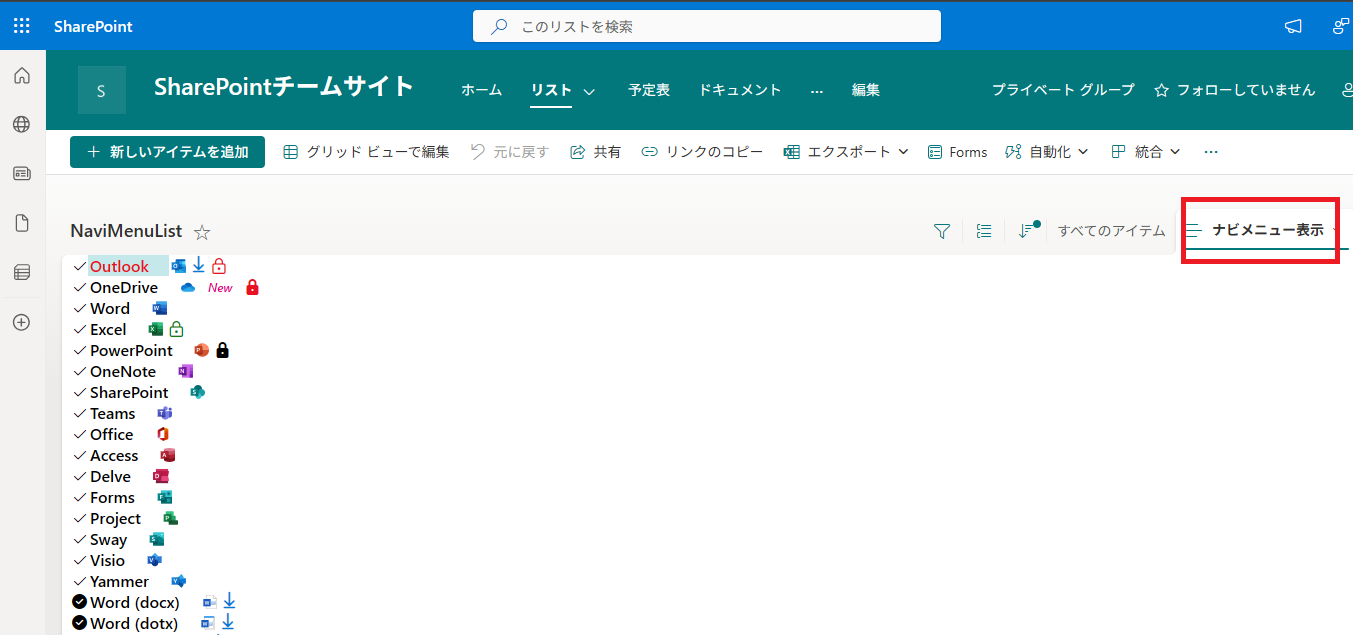
Task: Click the sort icon with green dot
Action: 1027,230
